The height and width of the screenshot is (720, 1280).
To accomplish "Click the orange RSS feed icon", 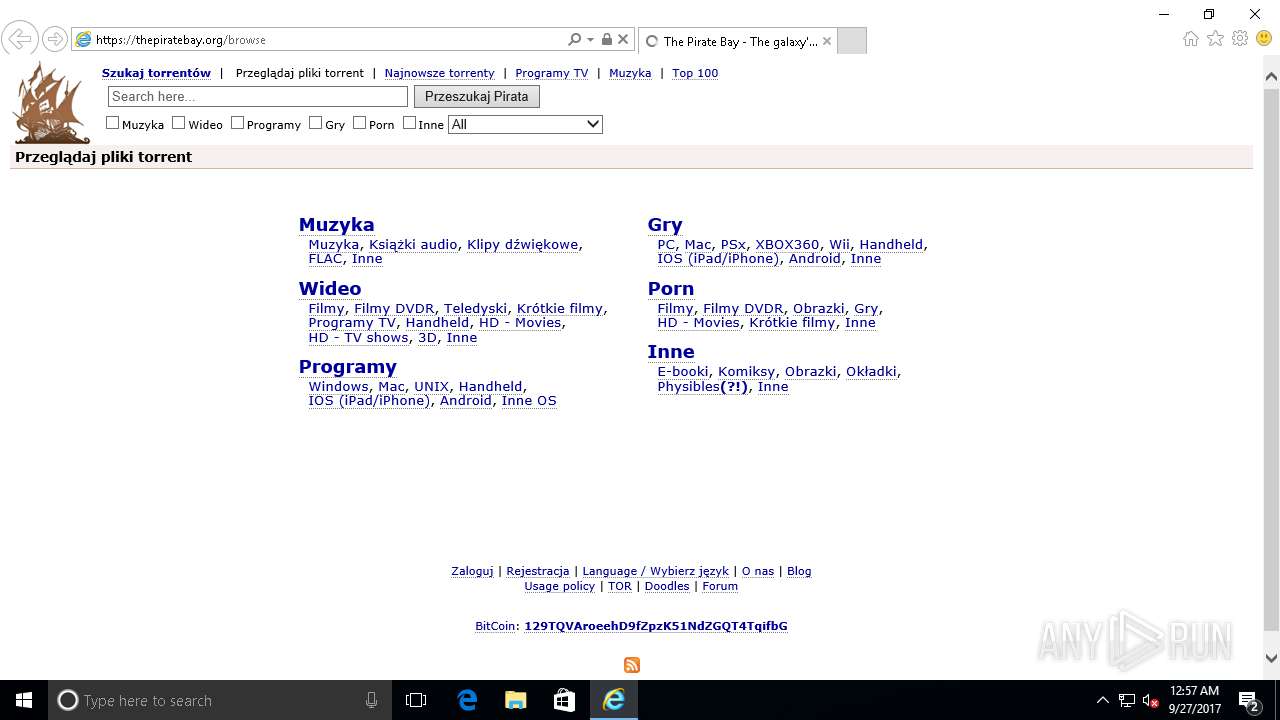I will (x=632, y=665).
